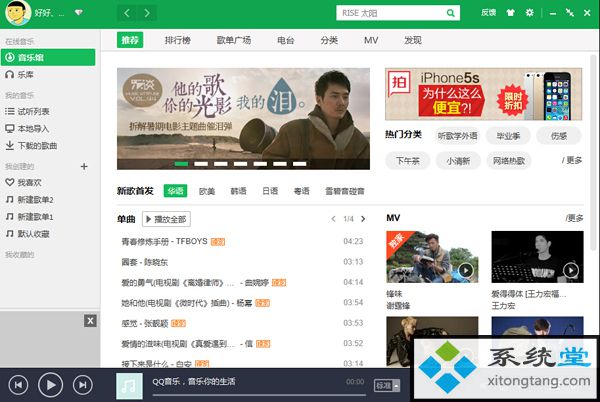Open 标准 audio quality dropdown
Viewport: 600px width, 402px height.
pyautogui.click(x=387, y=386)
